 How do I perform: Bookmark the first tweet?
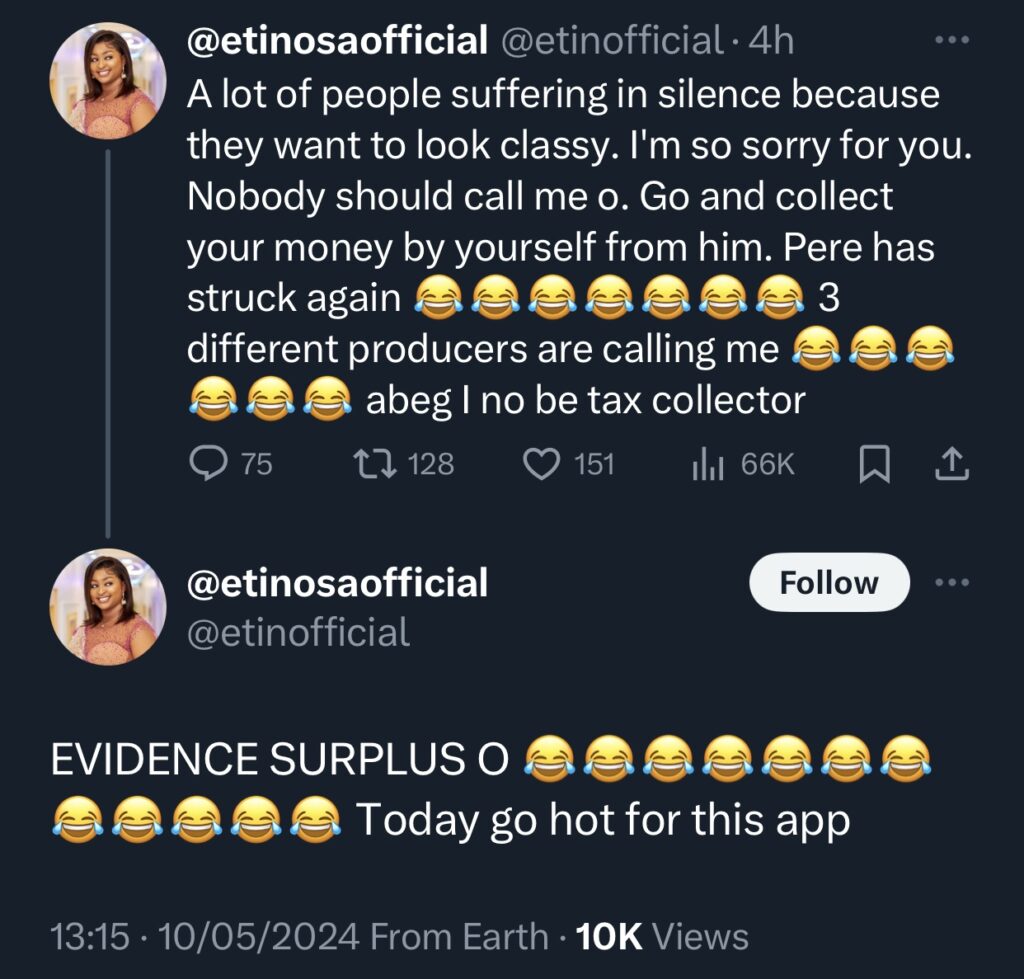[x=873, y=462]
